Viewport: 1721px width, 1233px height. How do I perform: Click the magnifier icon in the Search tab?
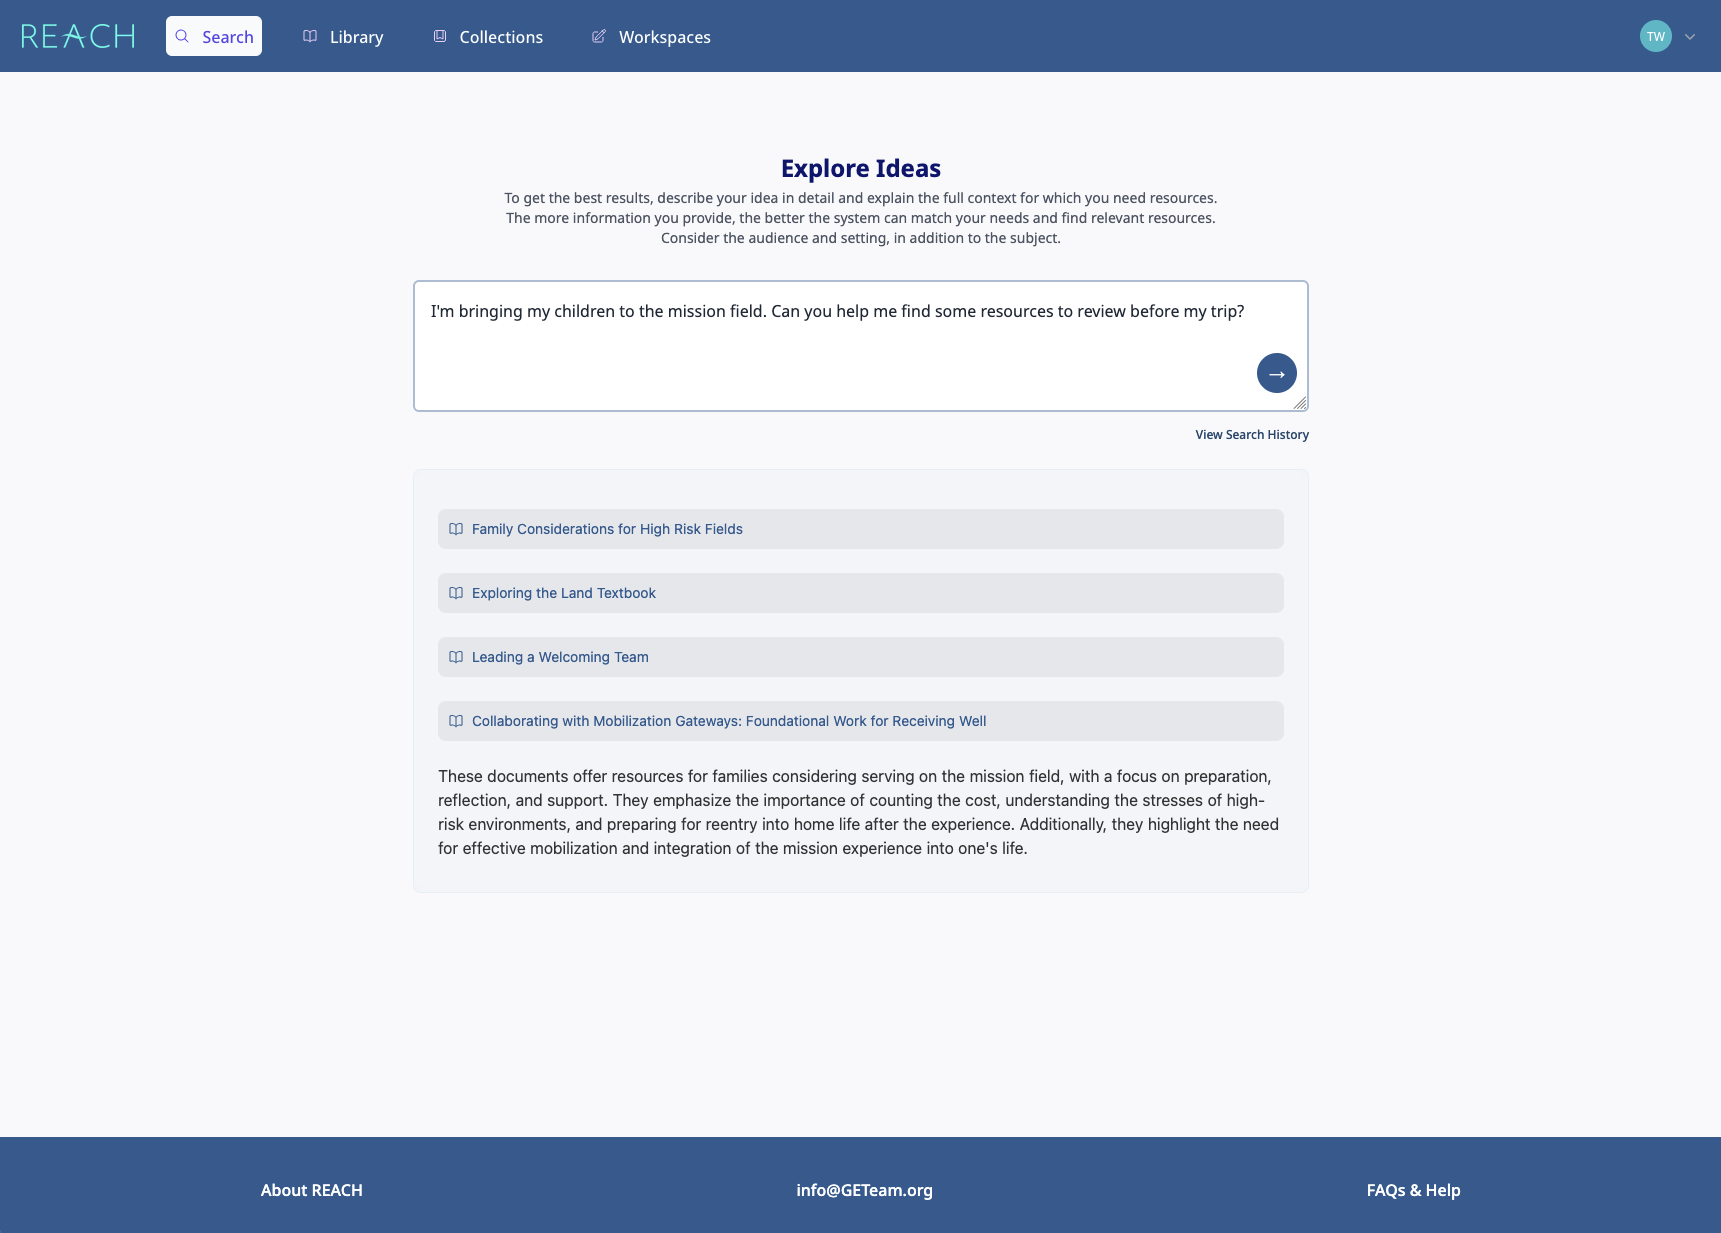(x=182, y=36)
